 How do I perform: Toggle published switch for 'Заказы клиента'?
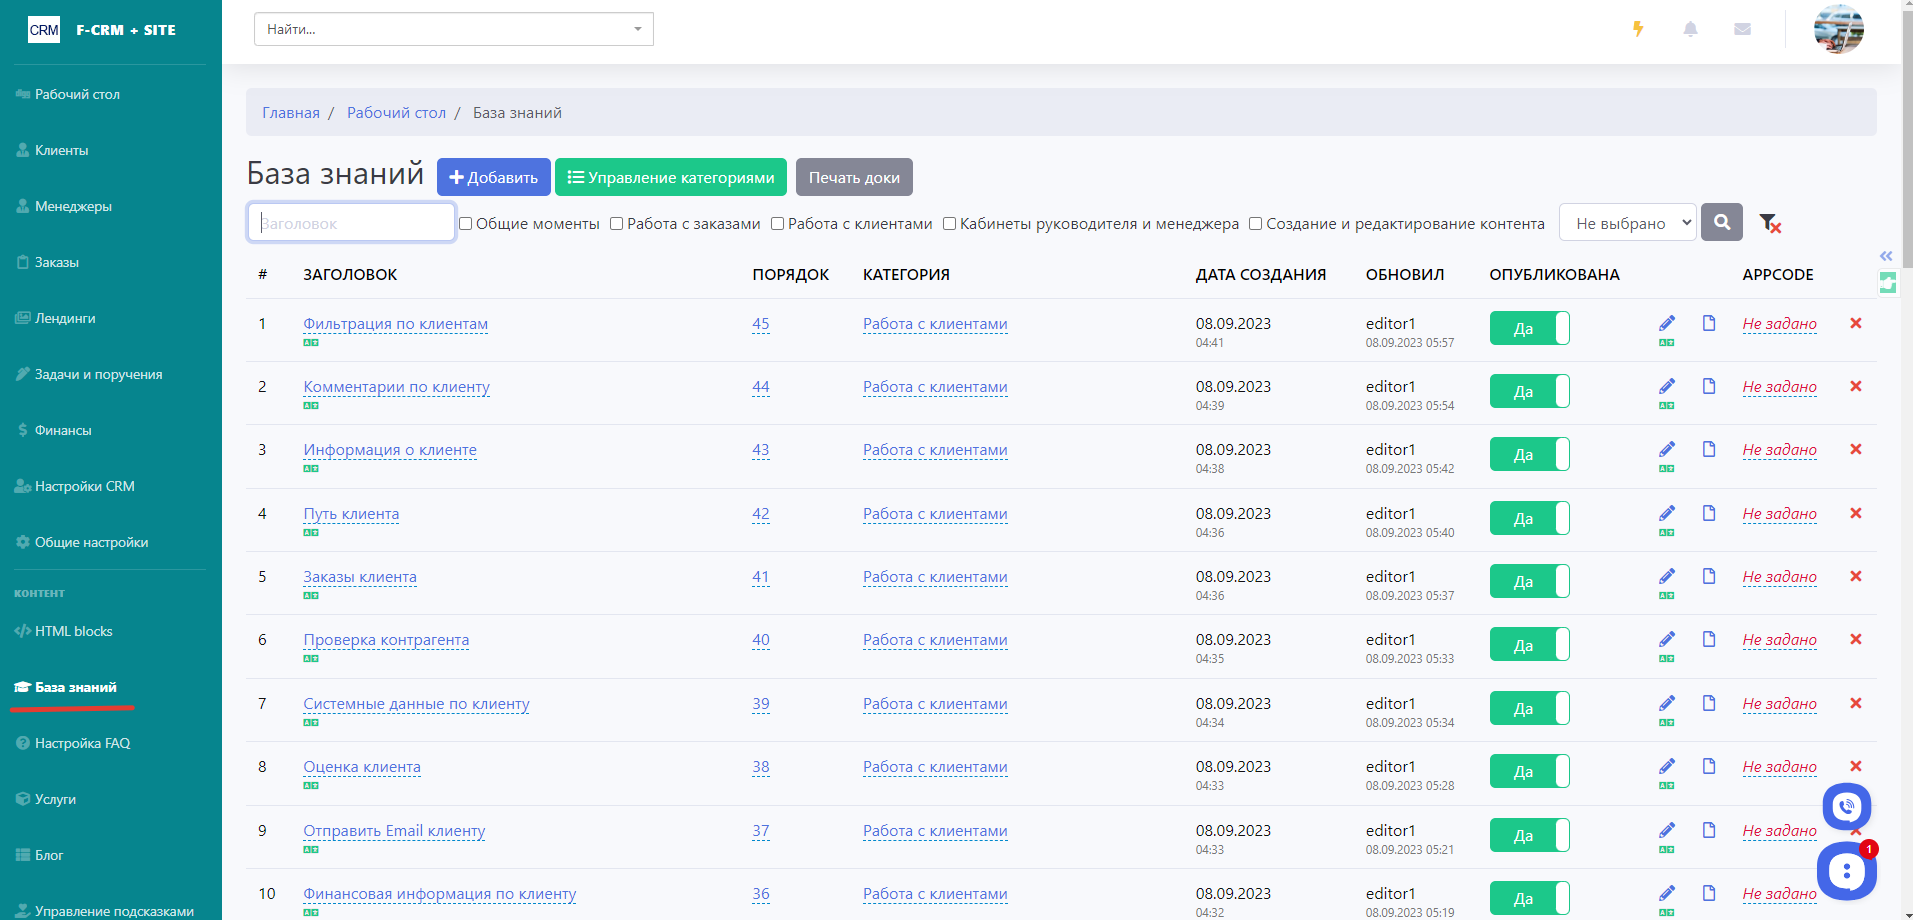(1529, 581)
